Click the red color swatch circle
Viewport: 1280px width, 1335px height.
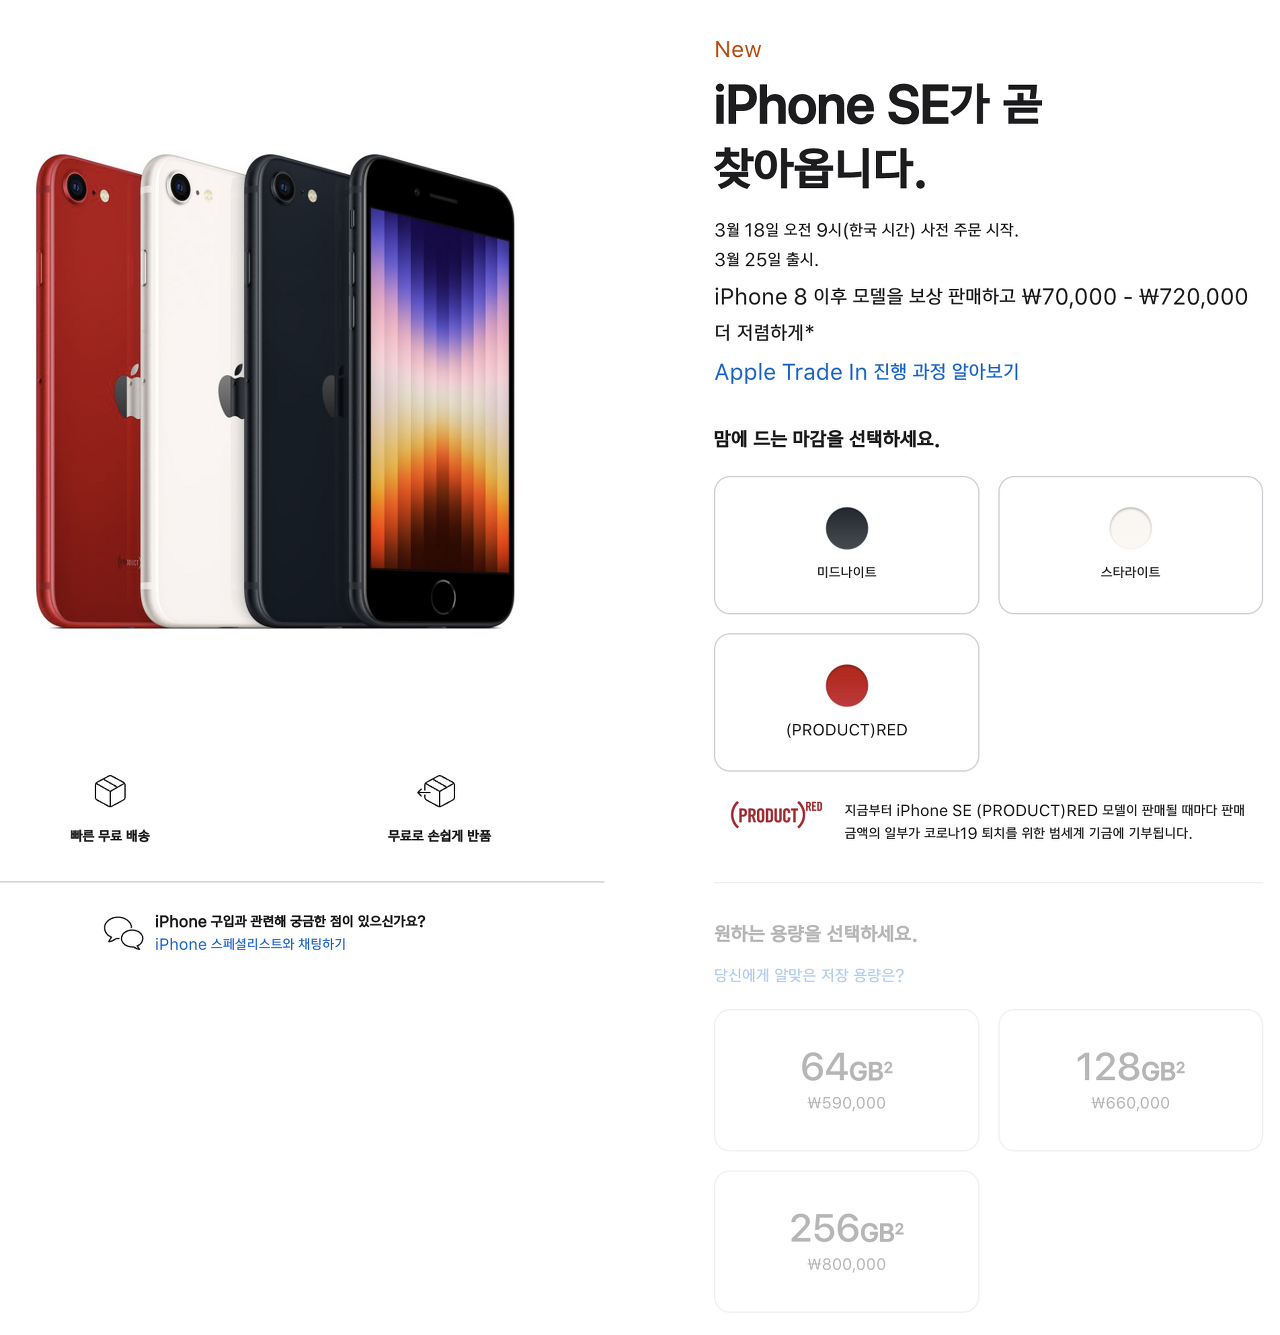click(847, 685)
